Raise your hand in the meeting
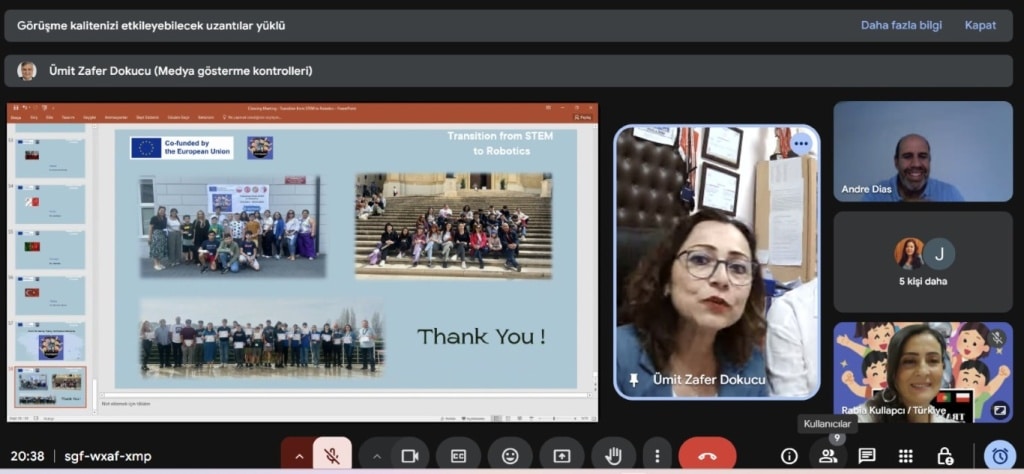The height and width of the screenshot is (474, 1024). coord(612,456)
